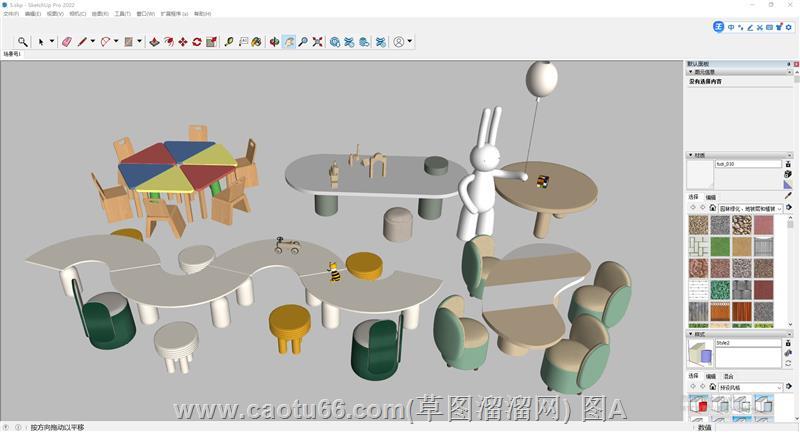Screen dimensions: 800x432
Task: Collapse the 样式 panel section
Action: click(x=691, y=334)
